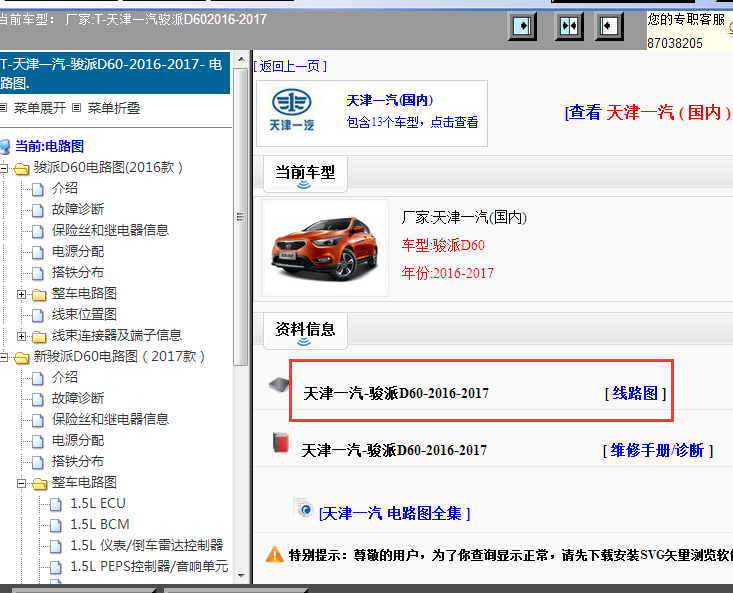Click folder icon of 新骏派D60电路图（2017款）
Screen dimensions: 733x593
tap(22, 357)
